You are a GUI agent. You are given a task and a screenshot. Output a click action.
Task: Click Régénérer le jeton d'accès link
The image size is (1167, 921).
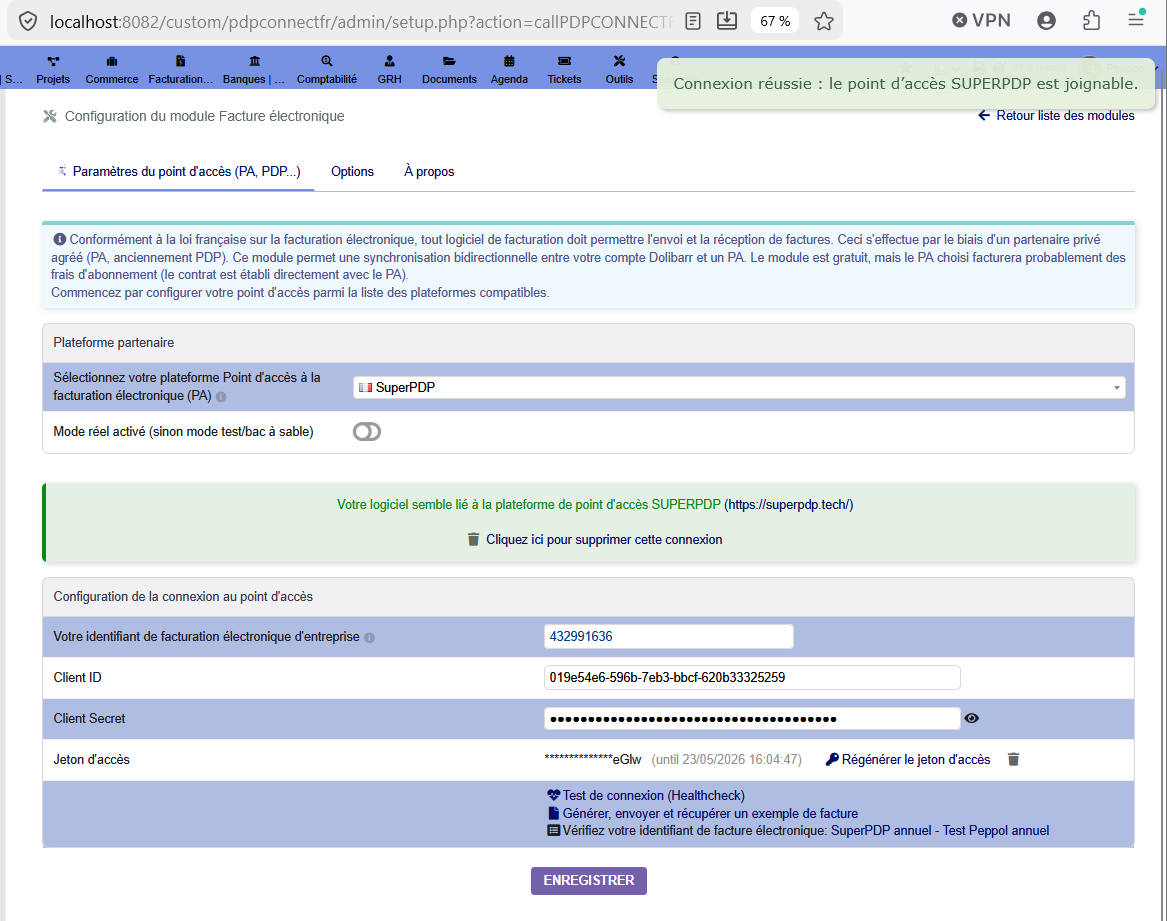908,759
